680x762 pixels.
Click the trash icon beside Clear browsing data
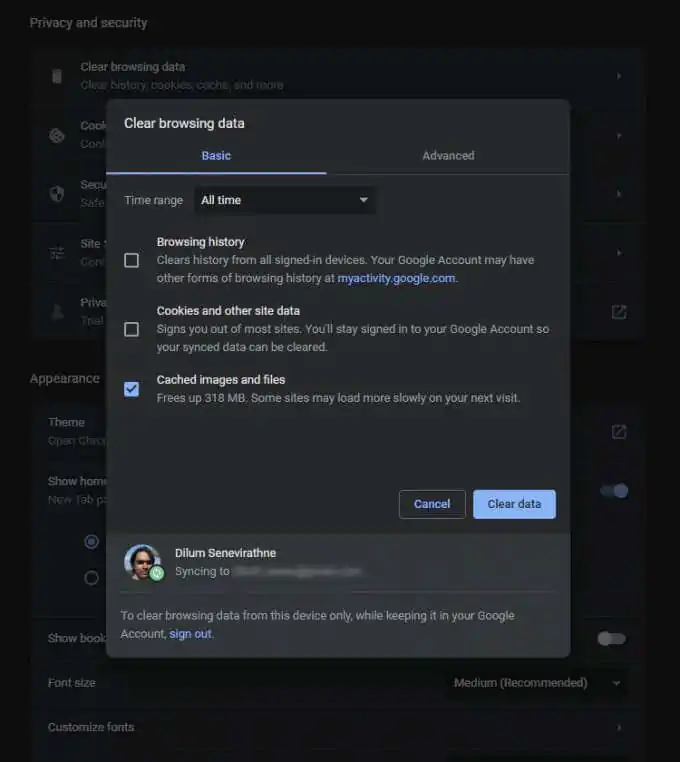tap(57, 76)
